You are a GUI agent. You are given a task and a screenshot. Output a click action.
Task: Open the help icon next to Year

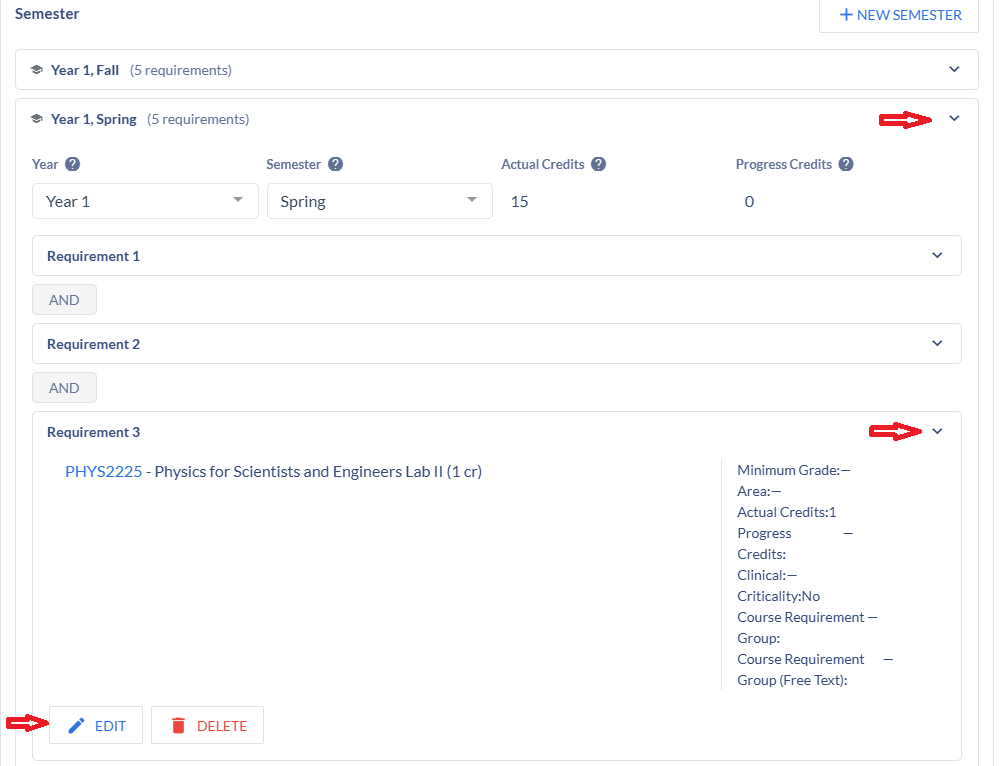pyautogui.click(x=72, y=165)
